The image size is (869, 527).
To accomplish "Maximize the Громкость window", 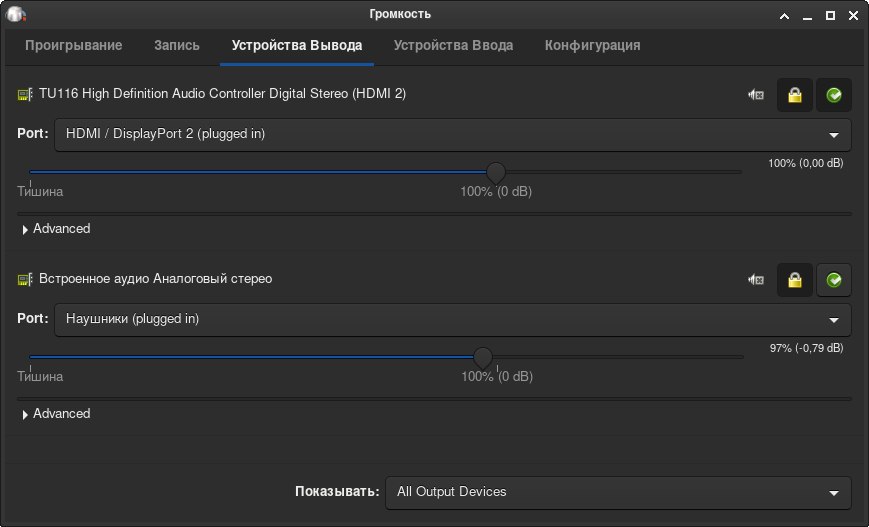I will (x=830, y=16).
